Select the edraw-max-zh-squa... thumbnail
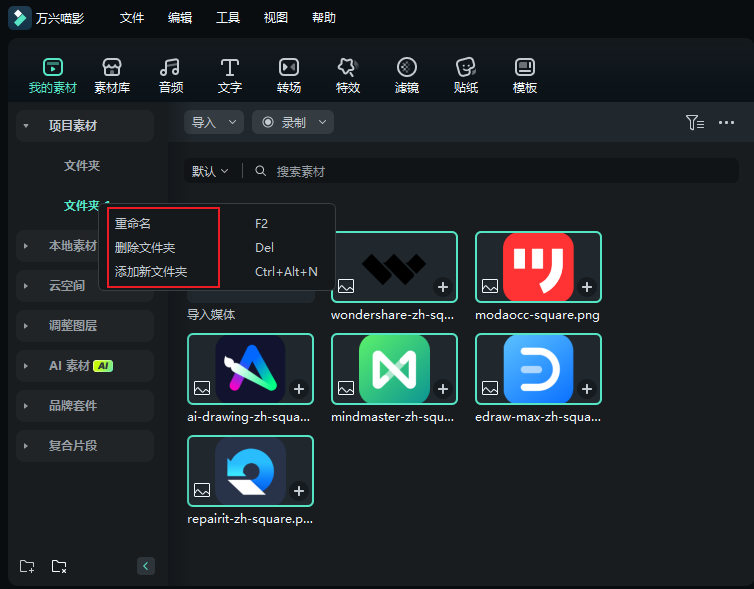The image size is (754, 589). pyautogui.click(x=539, y=369)
